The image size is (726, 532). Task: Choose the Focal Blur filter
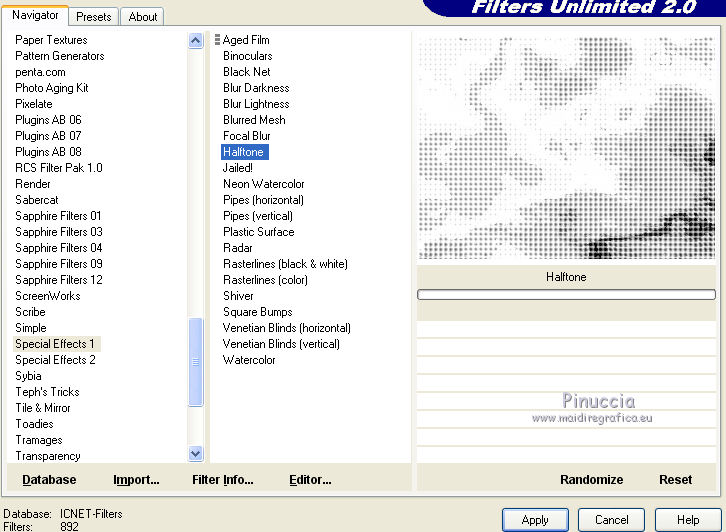247,136
